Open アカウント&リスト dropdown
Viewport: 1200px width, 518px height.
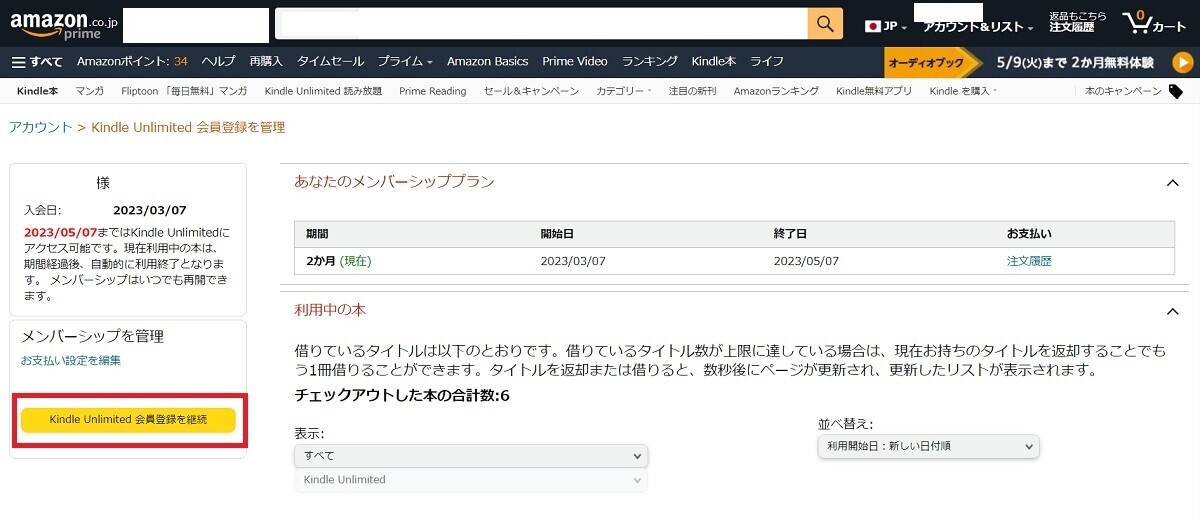coord(978,27)
